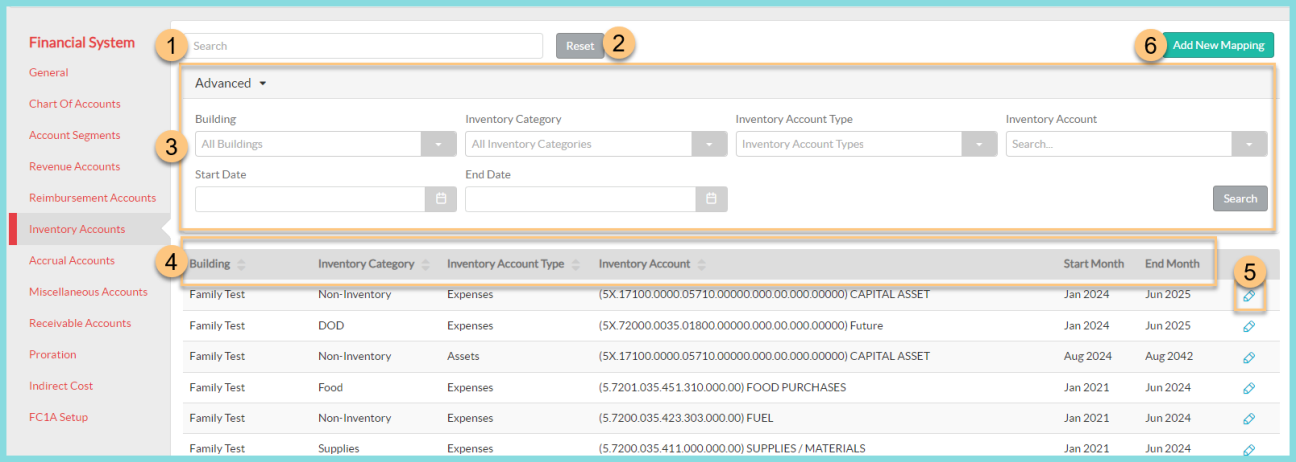Edit the DOD Future mapping row

coord(1249,326)
